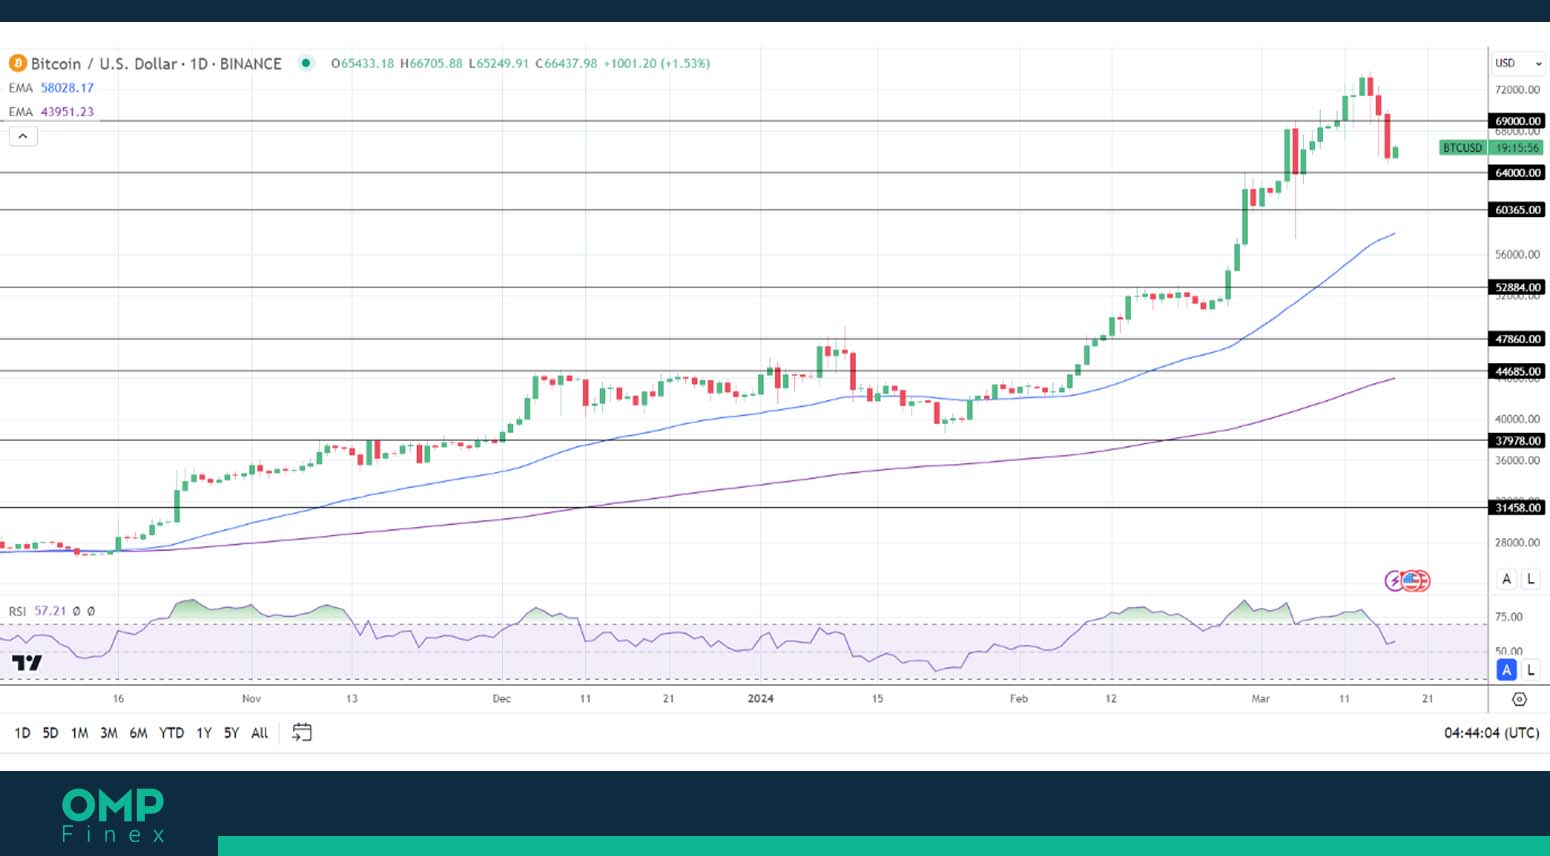Select the 3M time range
Viewport: 1550px width, 856px height.
pos(109,733)
